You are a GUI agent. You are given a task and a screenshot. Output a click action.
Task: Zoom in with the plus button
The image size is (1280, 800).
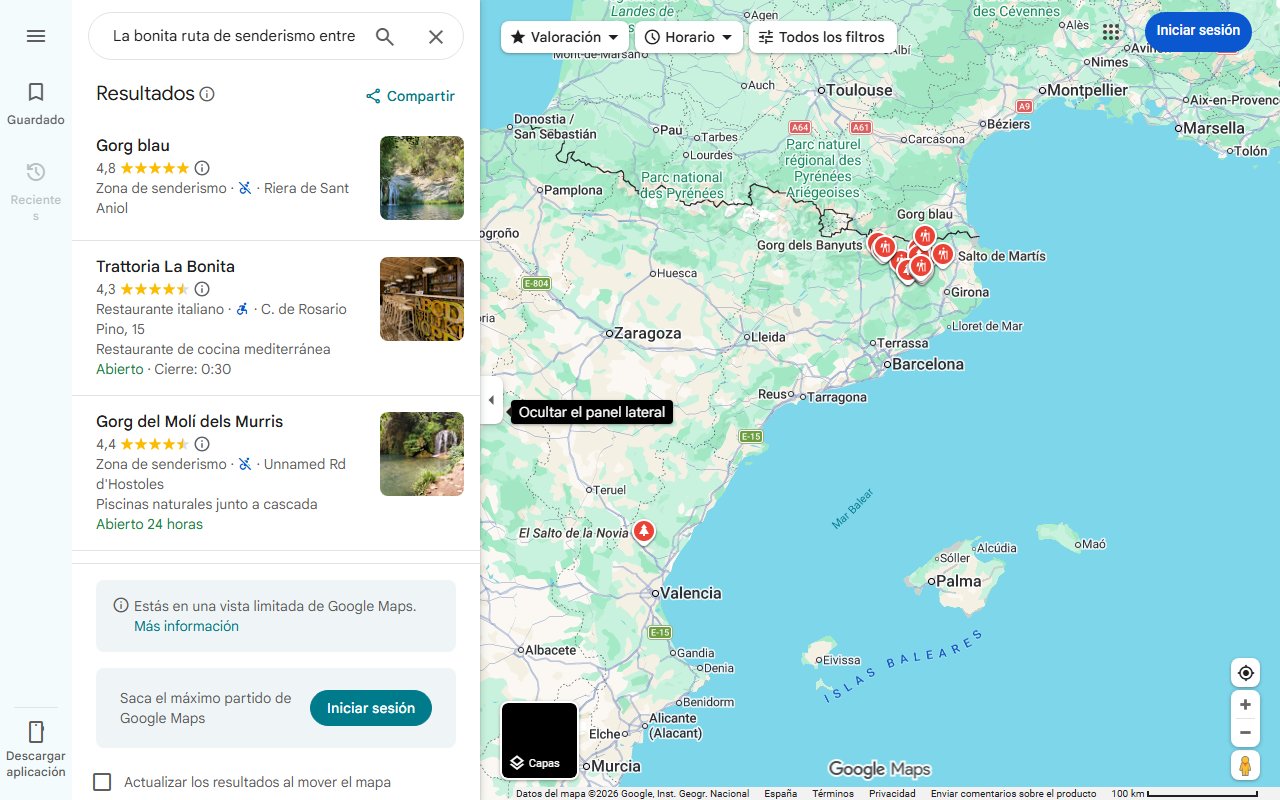1245,705
